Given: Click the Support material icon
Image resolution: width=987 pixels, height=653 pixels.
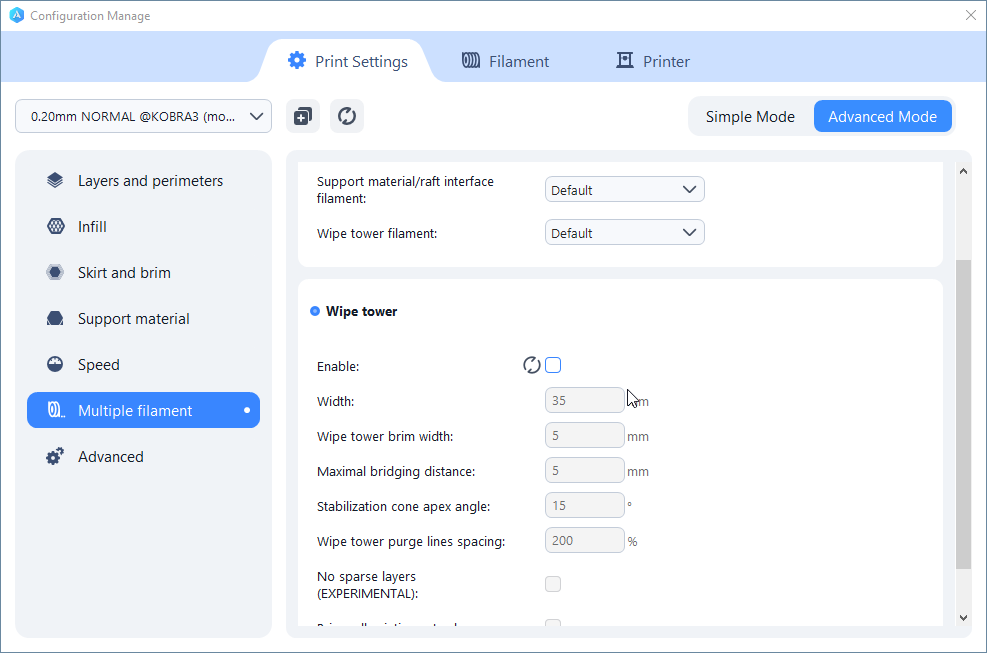Looking at the screenshot, I should click(56, 319).
